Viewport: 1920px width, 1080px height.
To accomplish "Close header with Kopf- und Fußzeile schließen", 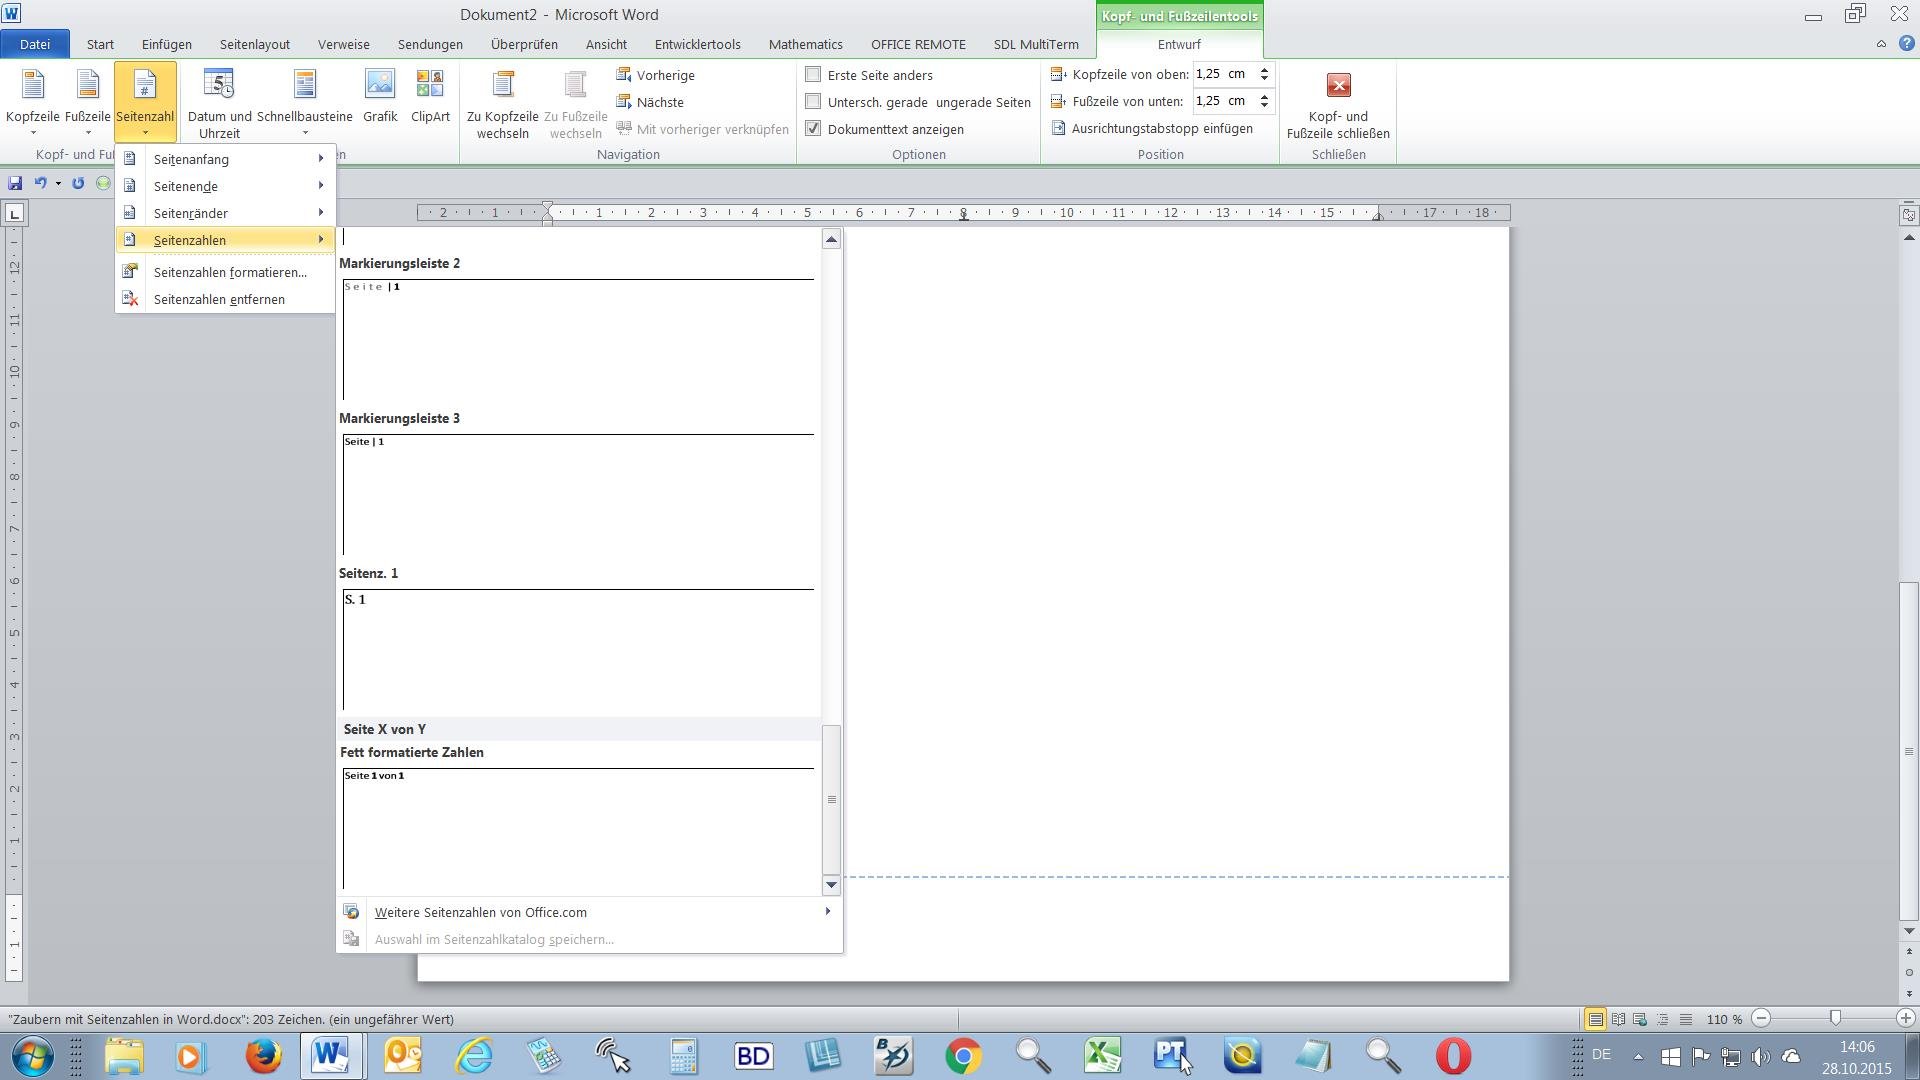I will point(1338,104).
